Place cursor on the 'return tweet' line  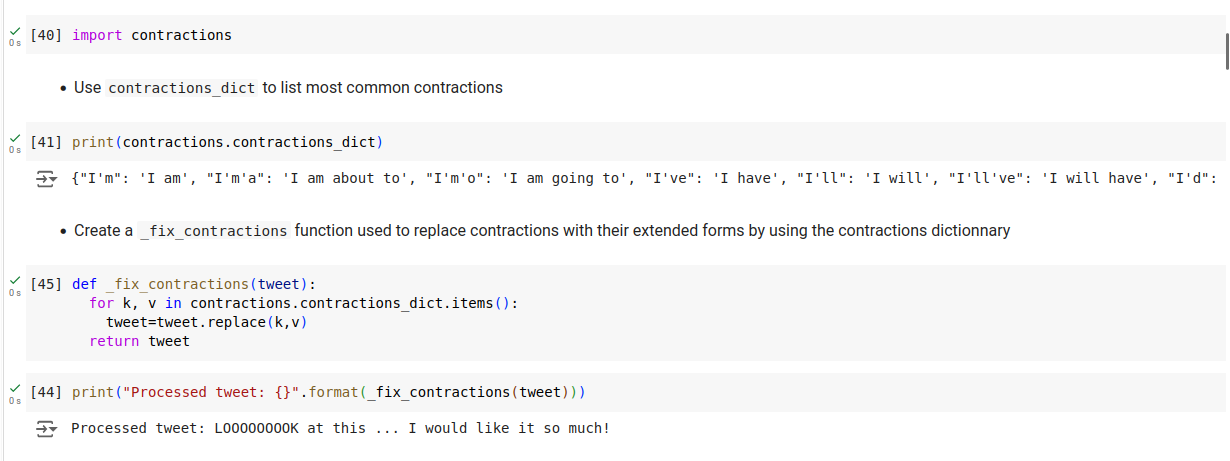(x=139, y=341)
